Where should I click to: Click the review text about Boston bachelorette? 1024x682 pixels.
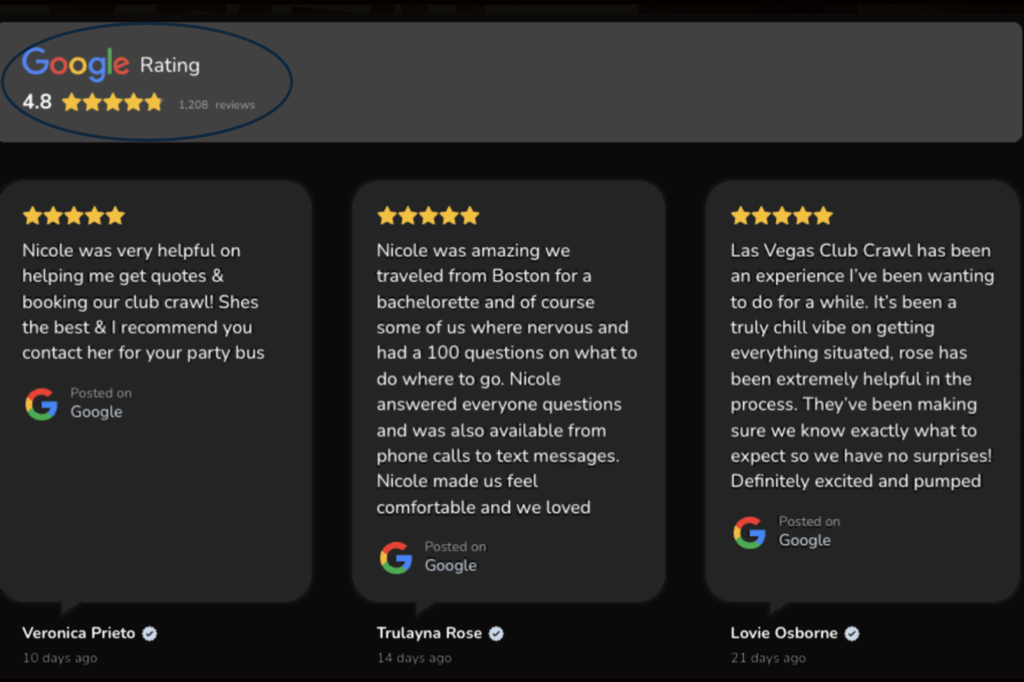coord(507,379)
